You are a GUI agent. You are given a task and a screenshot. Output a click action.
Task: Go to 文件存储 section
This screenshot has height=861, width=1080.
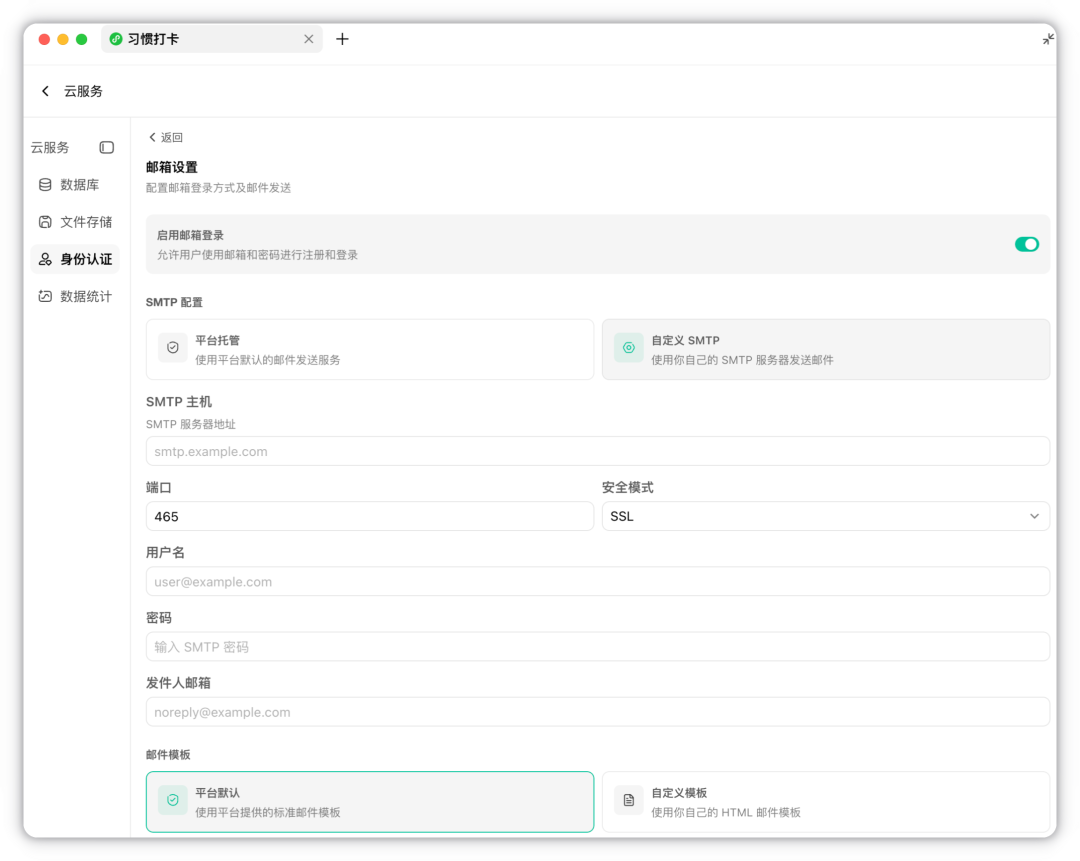pos(74,222)
